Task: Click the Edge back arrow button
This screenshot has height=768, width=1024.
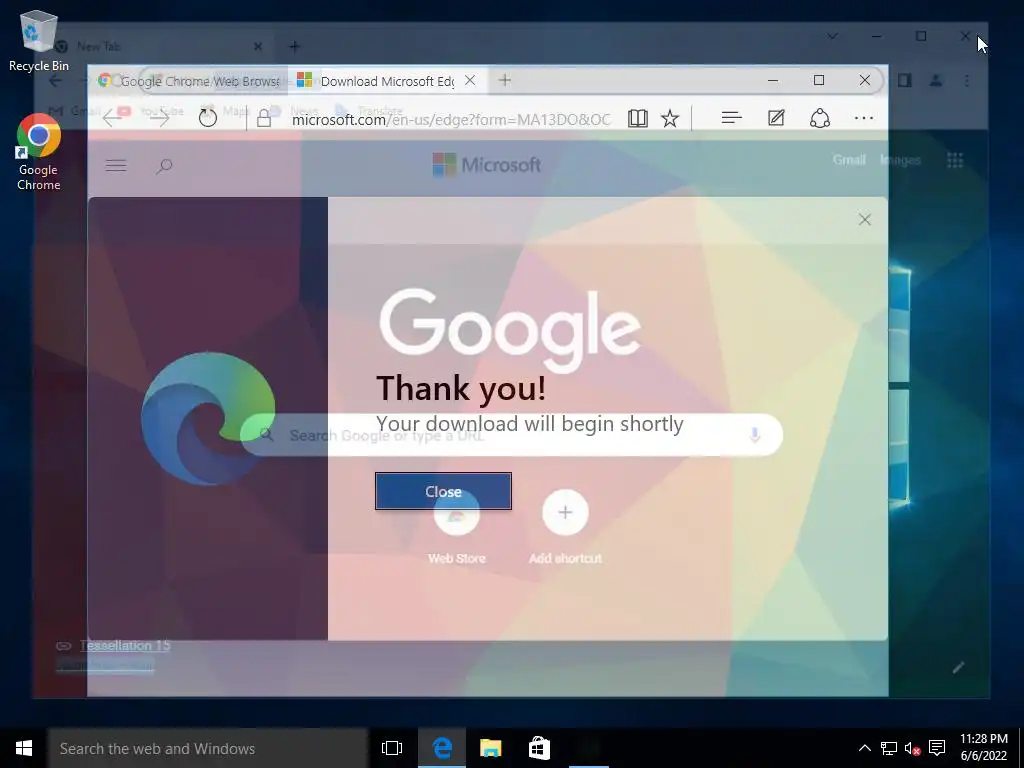Action: pyautogui.click(x=112, y=118)
